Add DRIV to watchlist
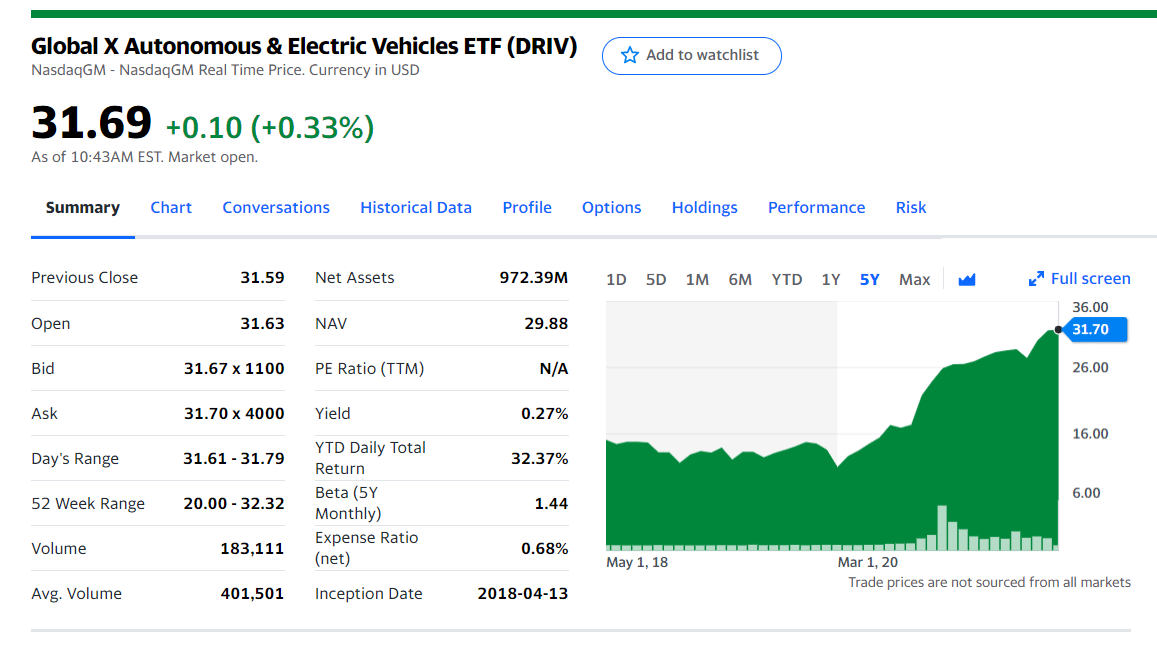The image size is (1157, 646). [x=691, y=55]
